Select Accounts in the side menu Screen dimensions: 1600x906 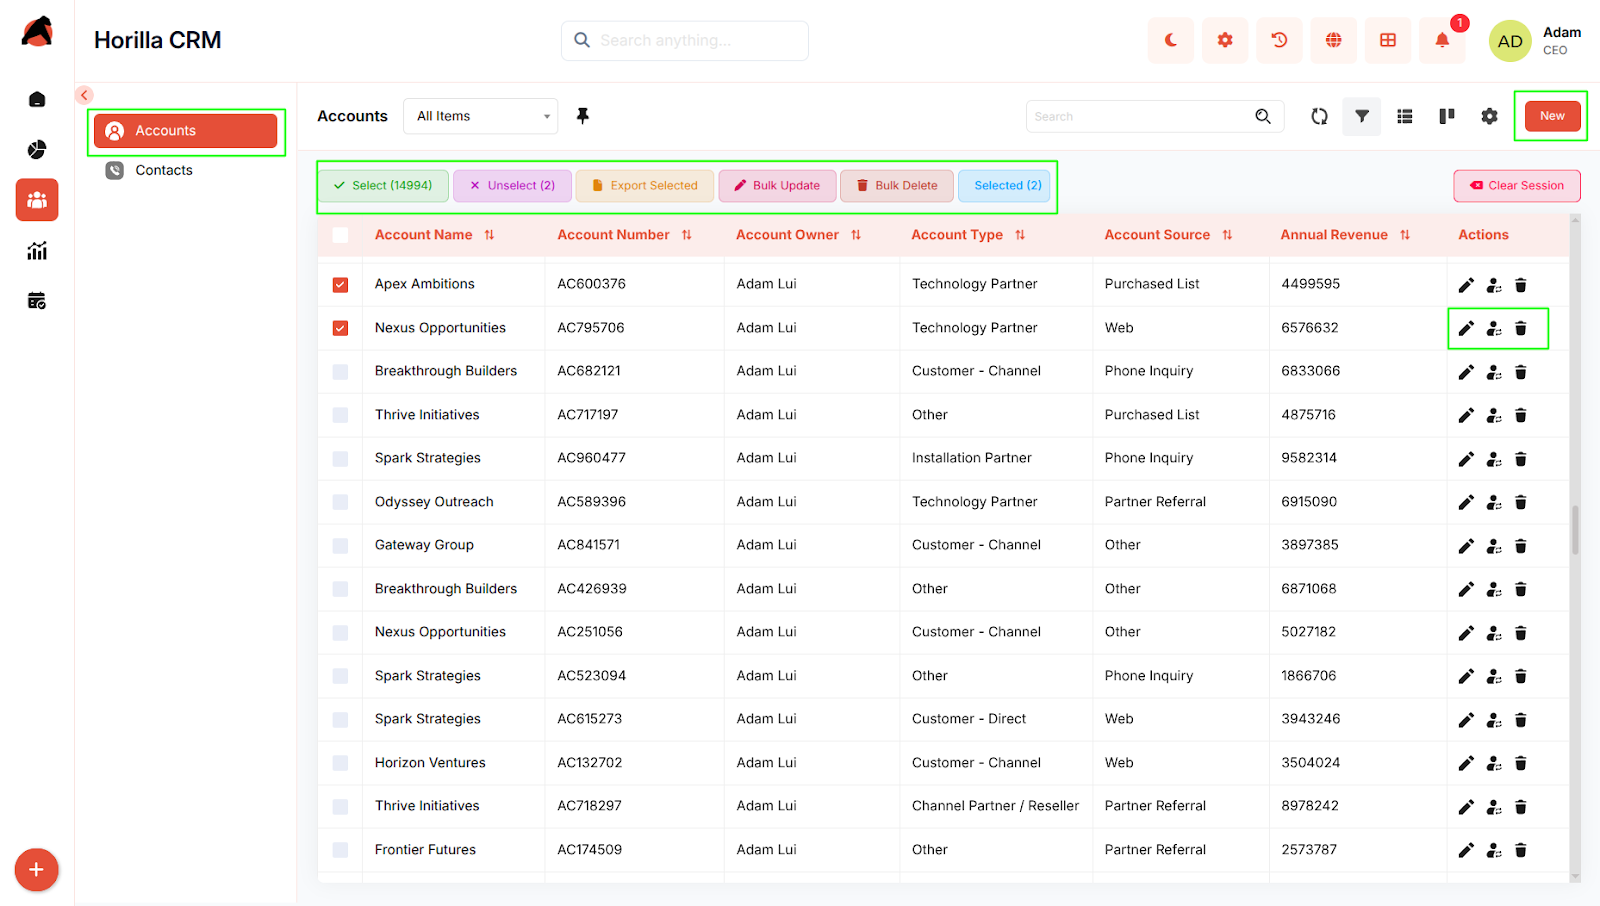tap(185, 131)
